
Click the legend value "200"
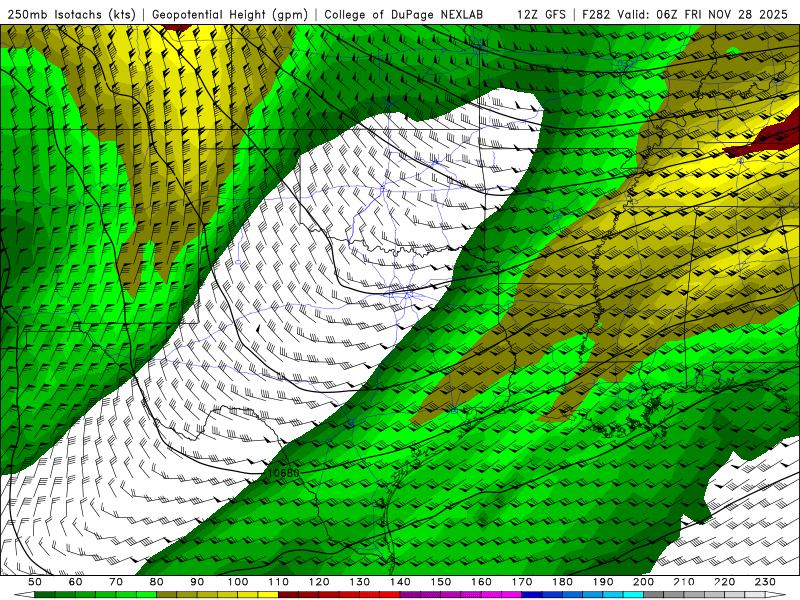[643, 582]
